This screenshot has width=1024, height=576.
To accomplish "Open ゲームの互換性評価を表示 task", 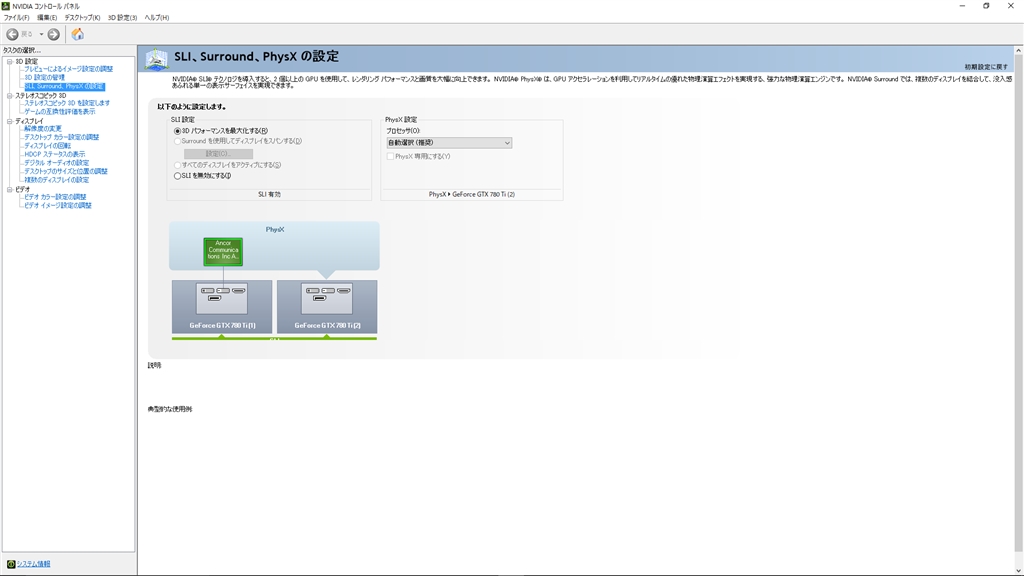I will tap(59, 112).
